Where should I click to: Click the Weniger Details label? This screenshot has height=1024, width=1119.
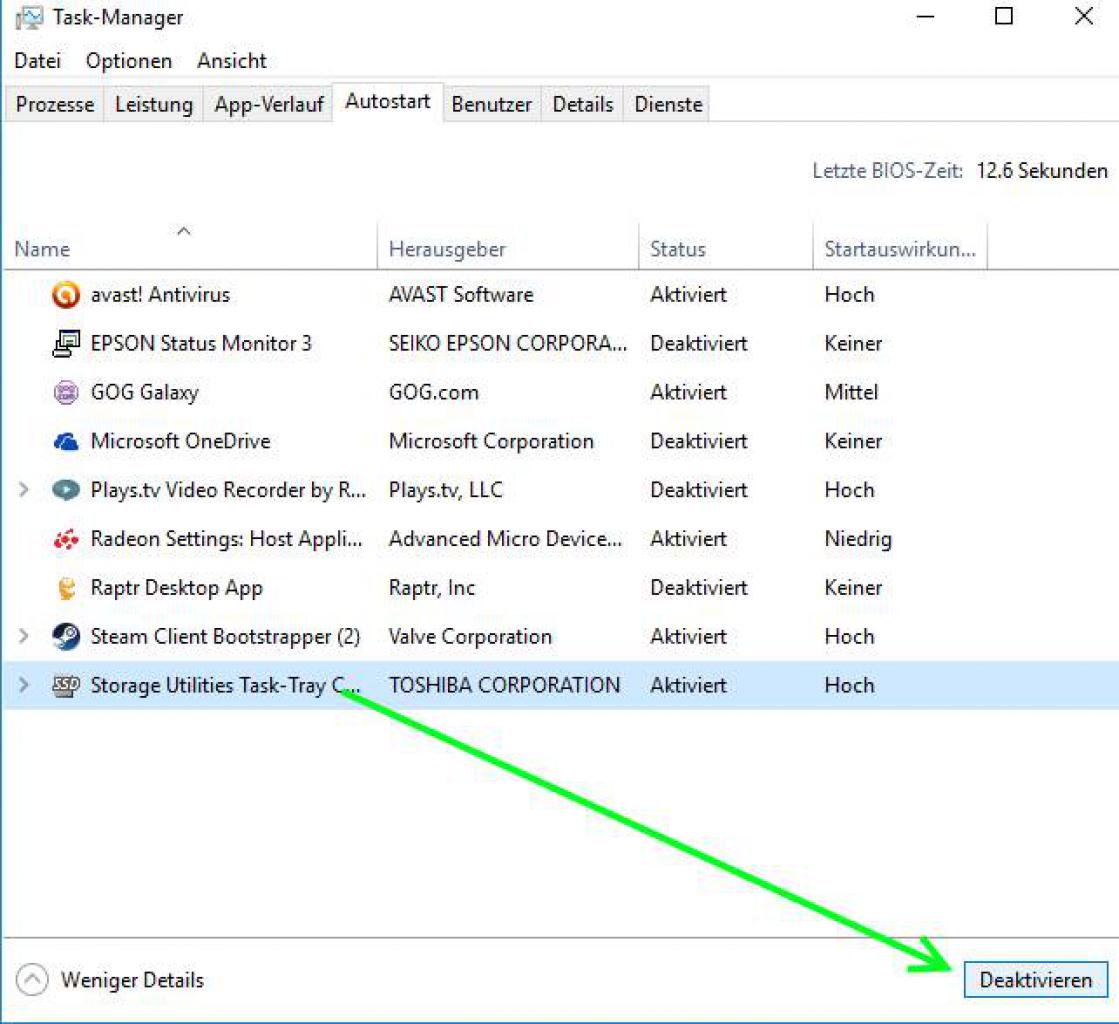coord(132,980)
